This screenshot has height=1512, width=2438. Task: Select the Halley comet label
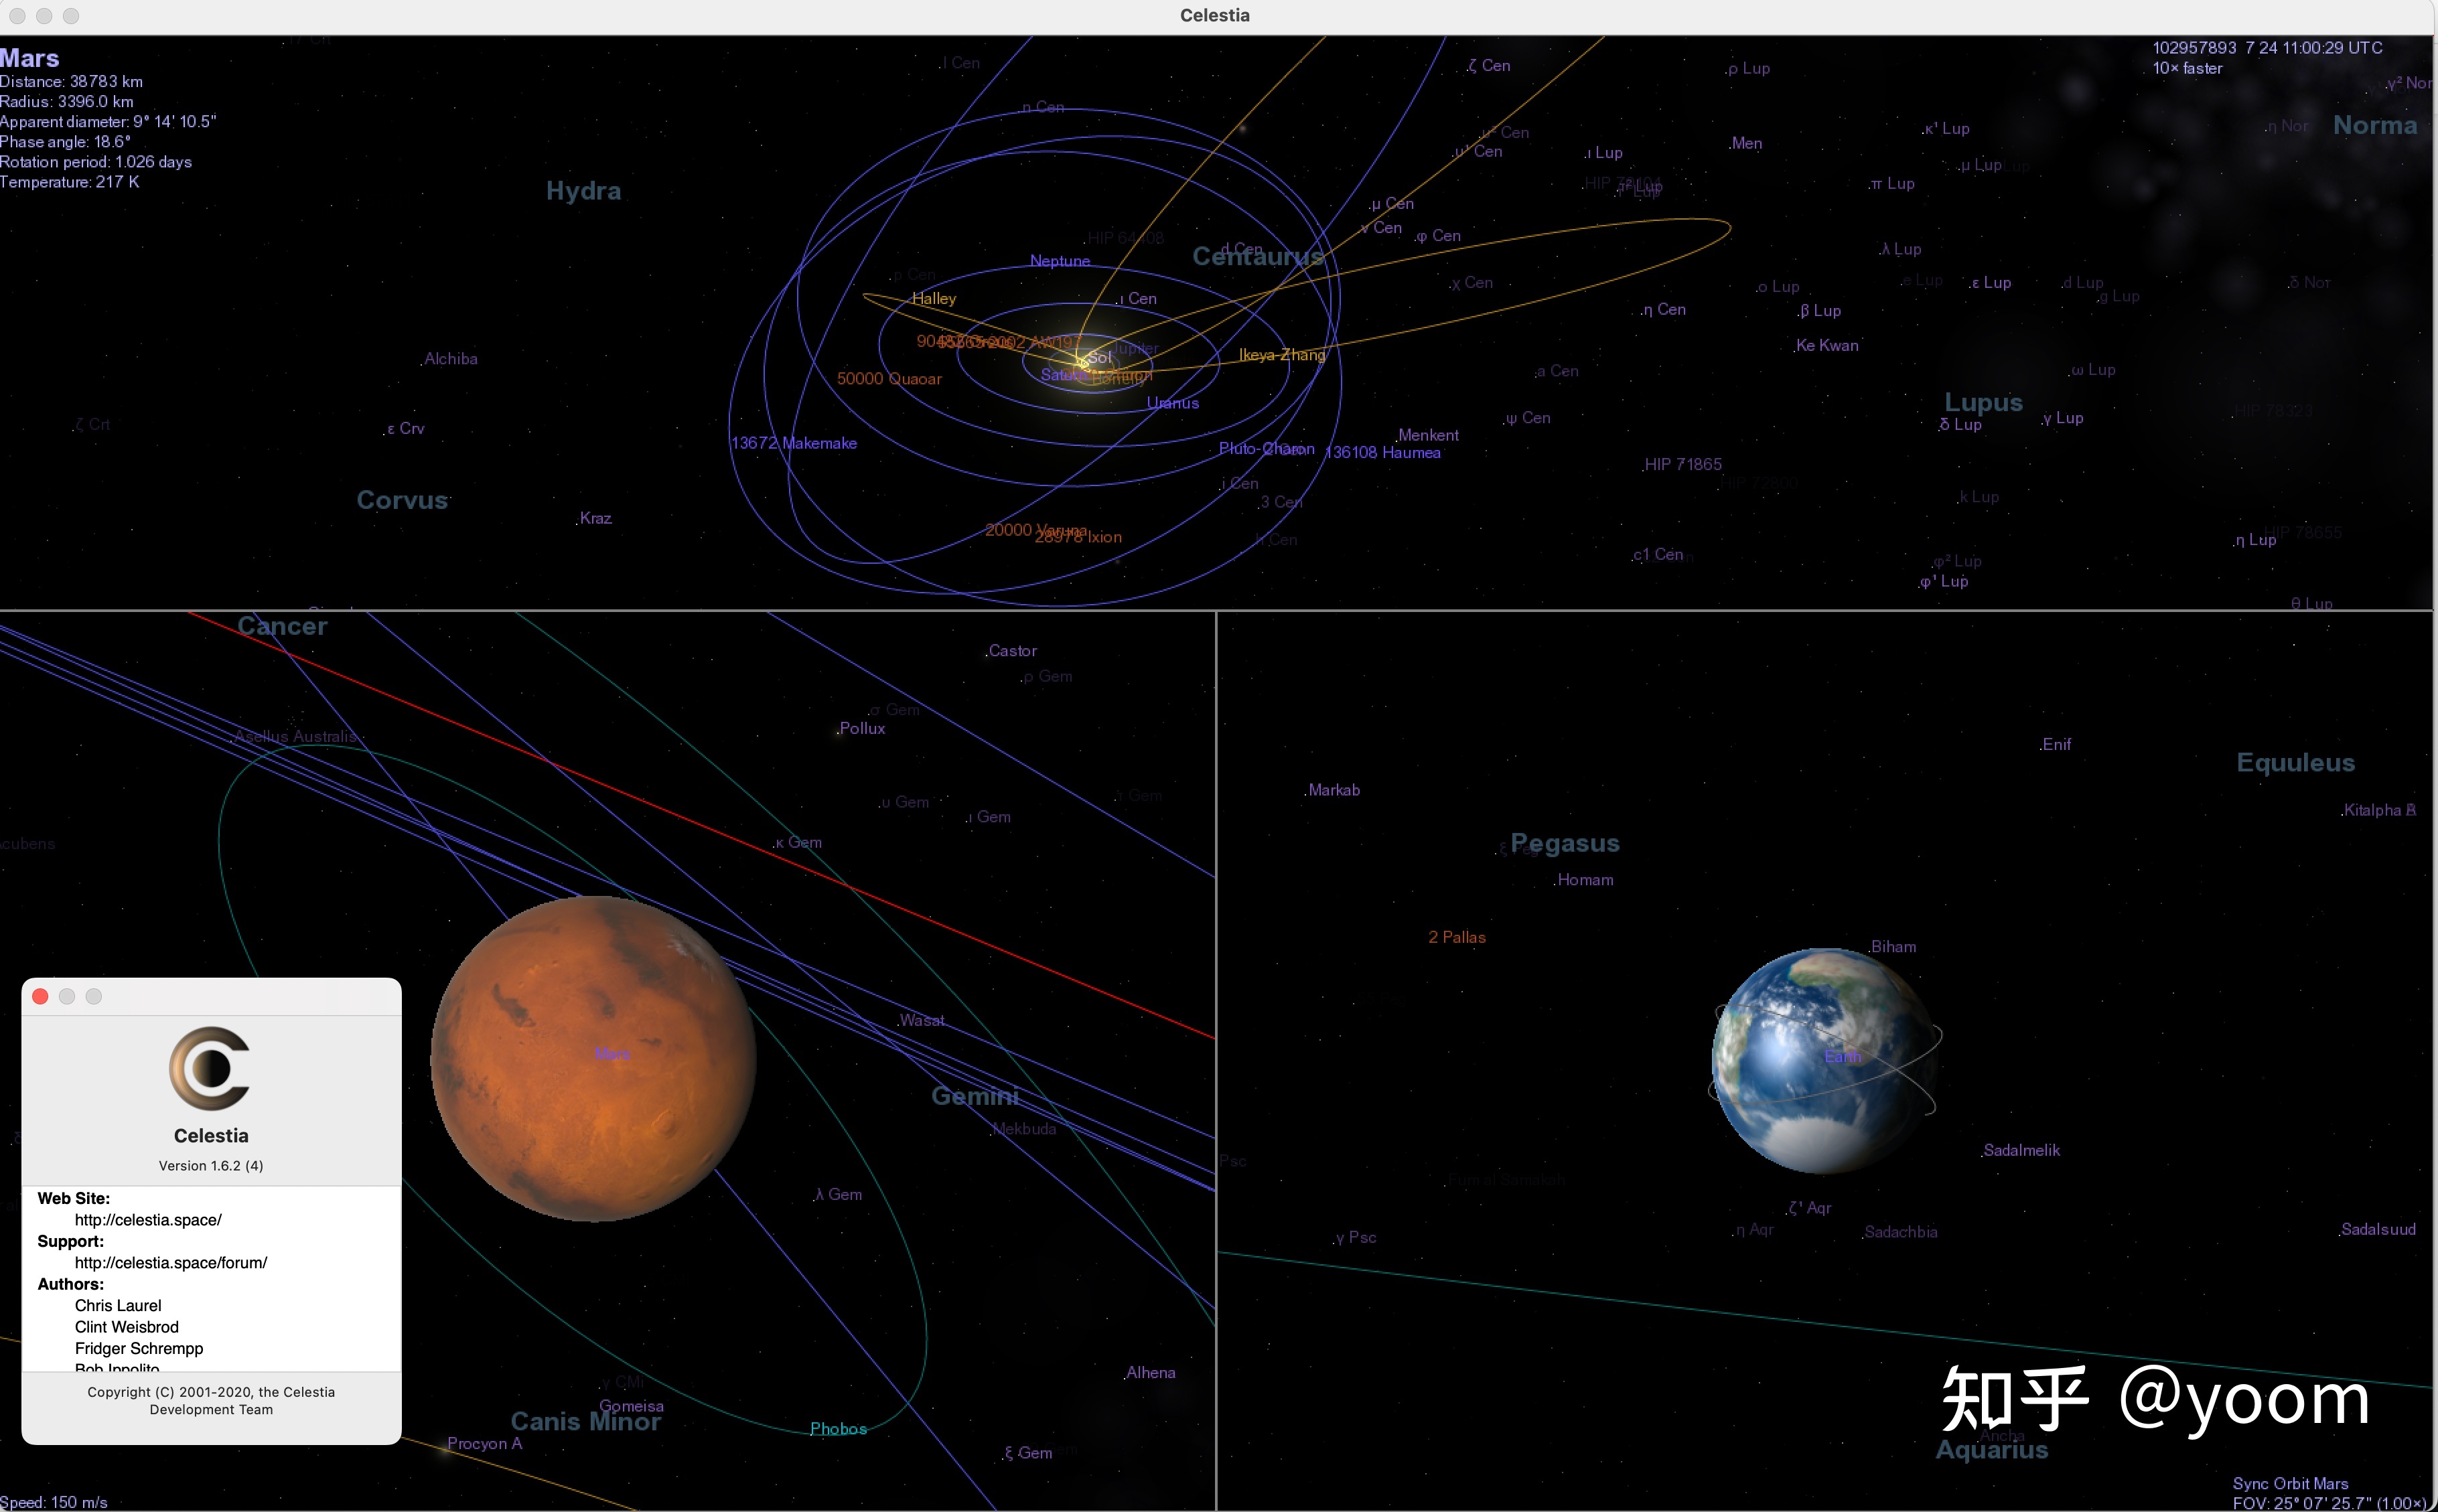click(934, 299)
